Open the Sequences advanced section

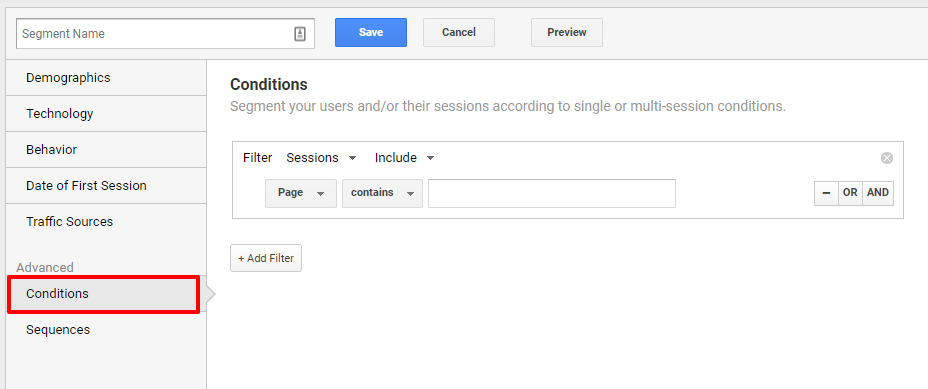point(106,330)
